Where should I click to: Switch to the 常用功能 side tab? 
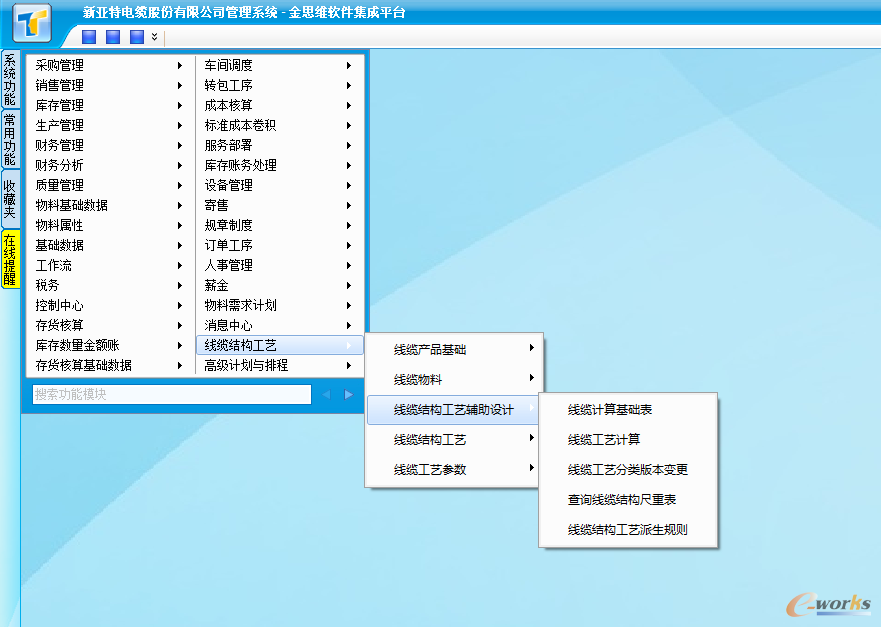coord(10,139)
